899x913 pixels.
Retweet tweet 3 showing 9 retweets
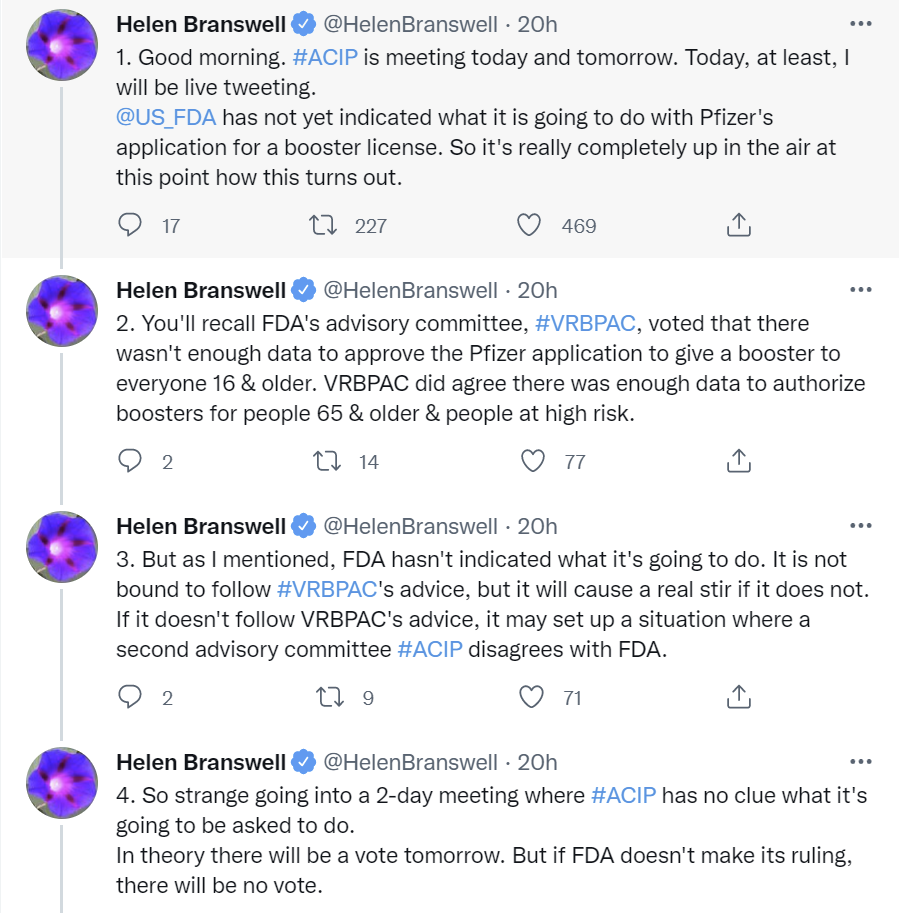pyautogui.click(x=330, y=696)
